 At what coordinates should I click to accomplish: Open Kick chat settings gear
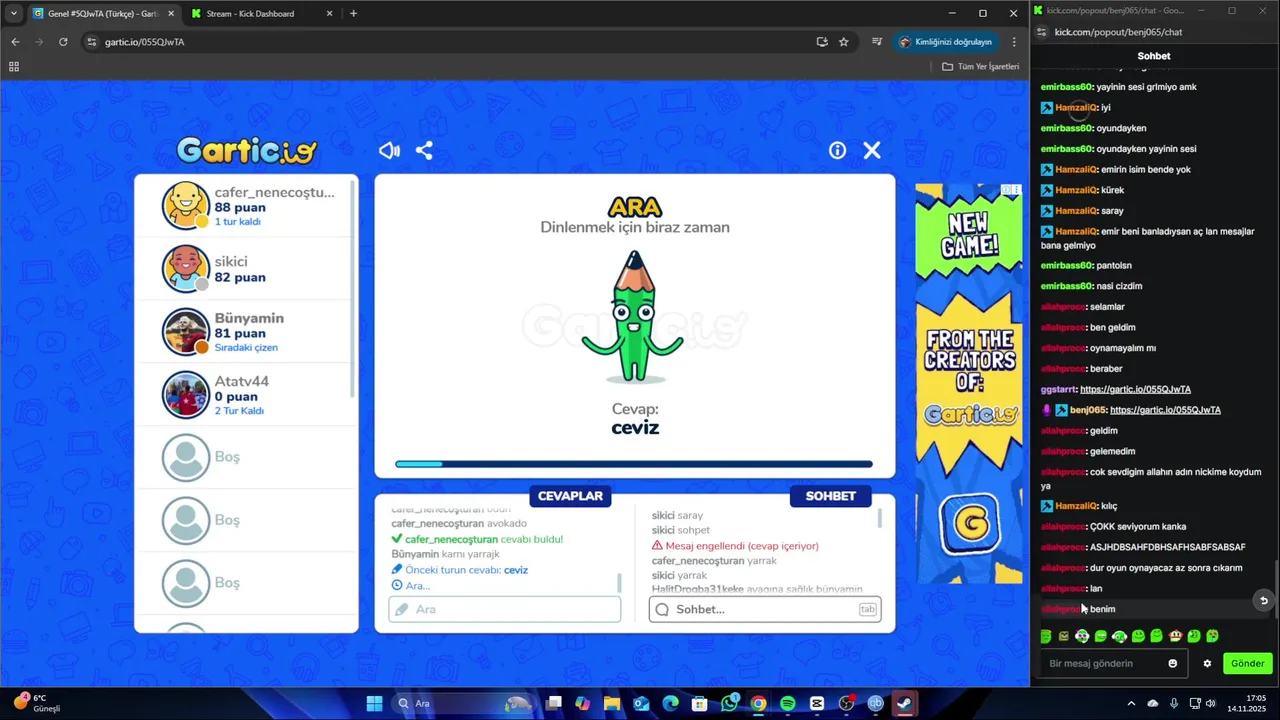tap(1207, 663)
